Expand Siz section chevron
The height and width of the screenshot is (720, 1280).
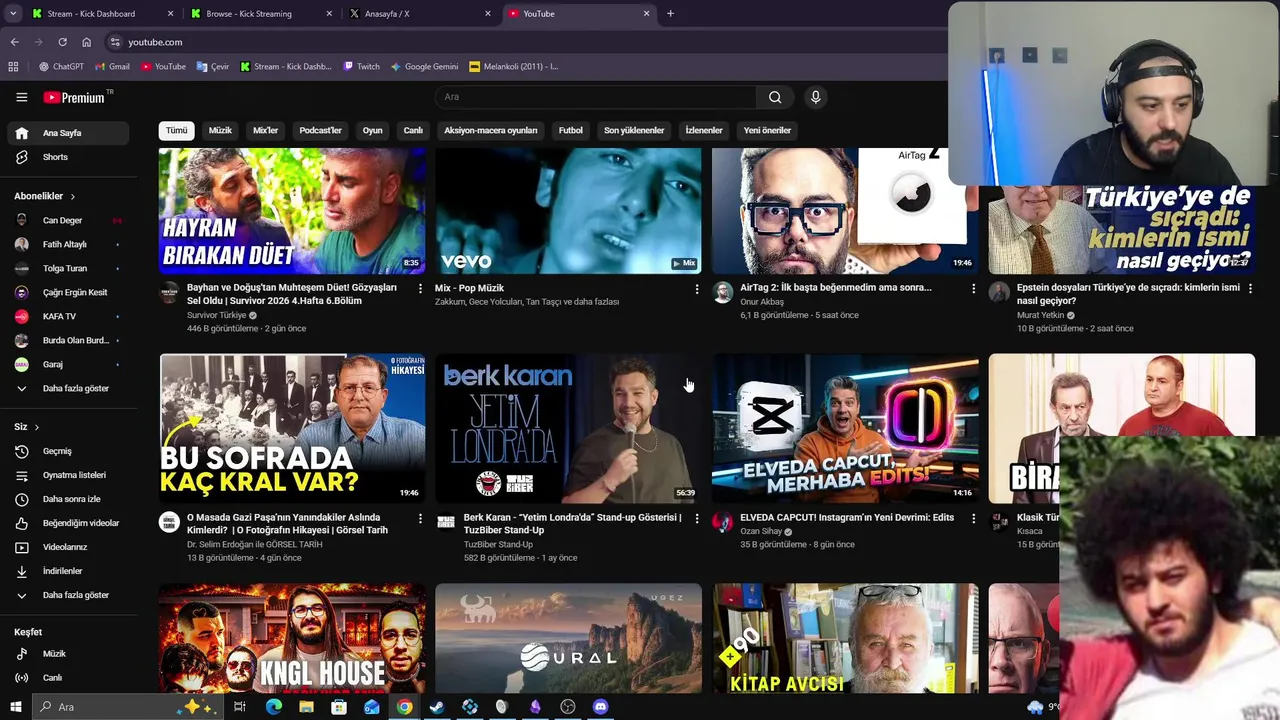click(37, 427)
